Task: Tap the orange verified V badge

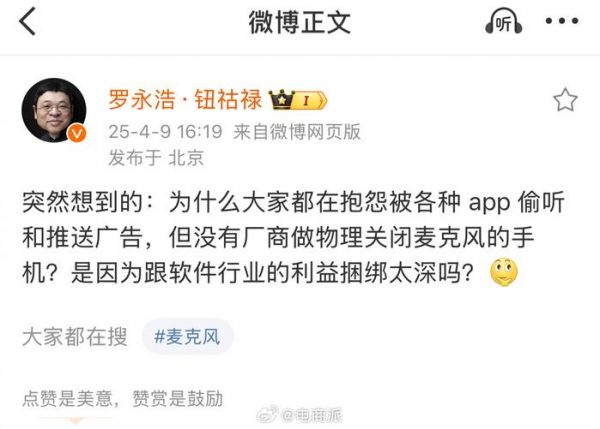Action: click(x=77, y=134)
